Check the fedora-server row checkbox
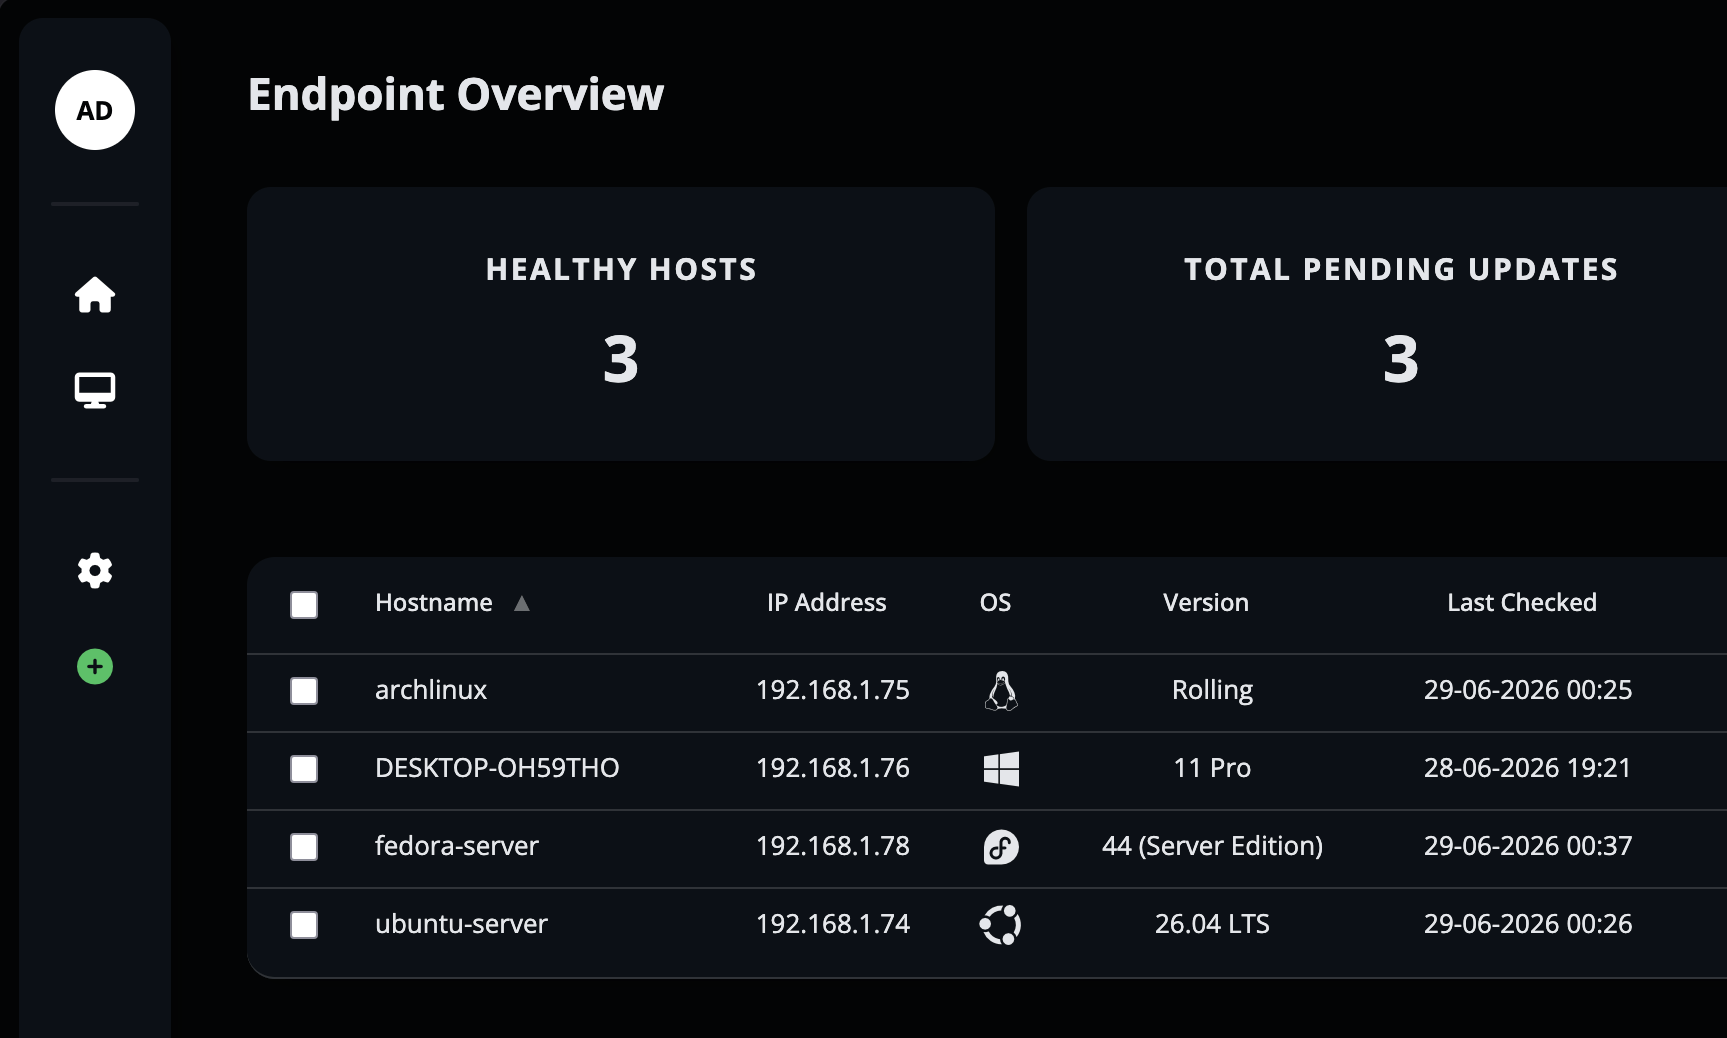 (x=304, y=847)
